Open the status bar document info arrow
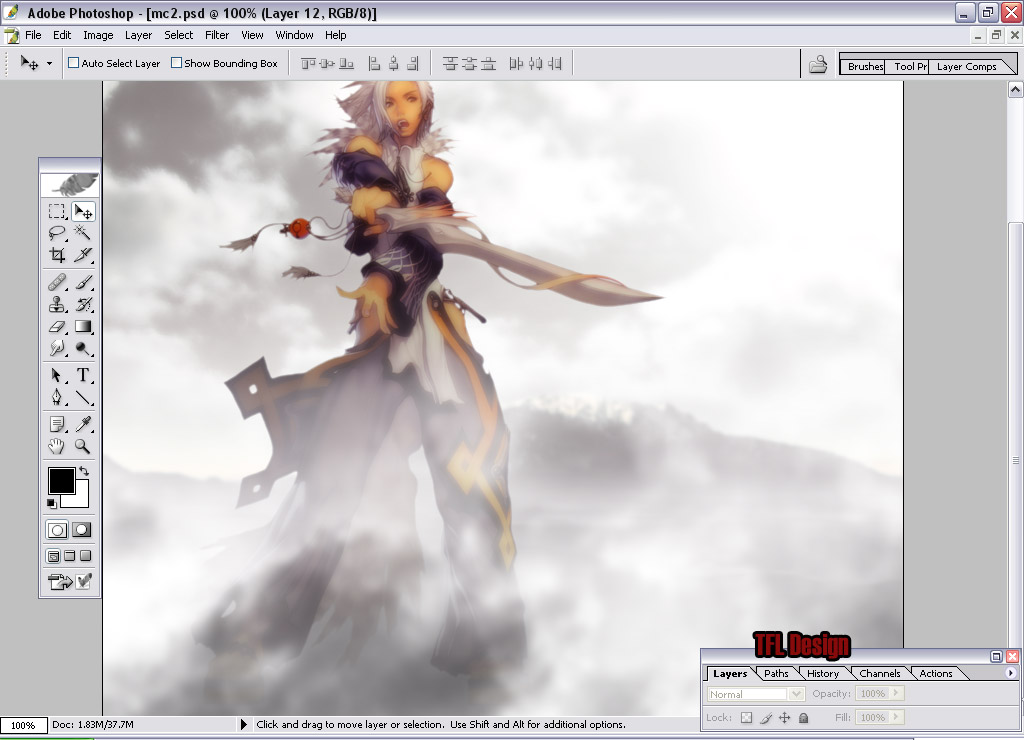This screenshot has width=1024, height=740. 244,724
